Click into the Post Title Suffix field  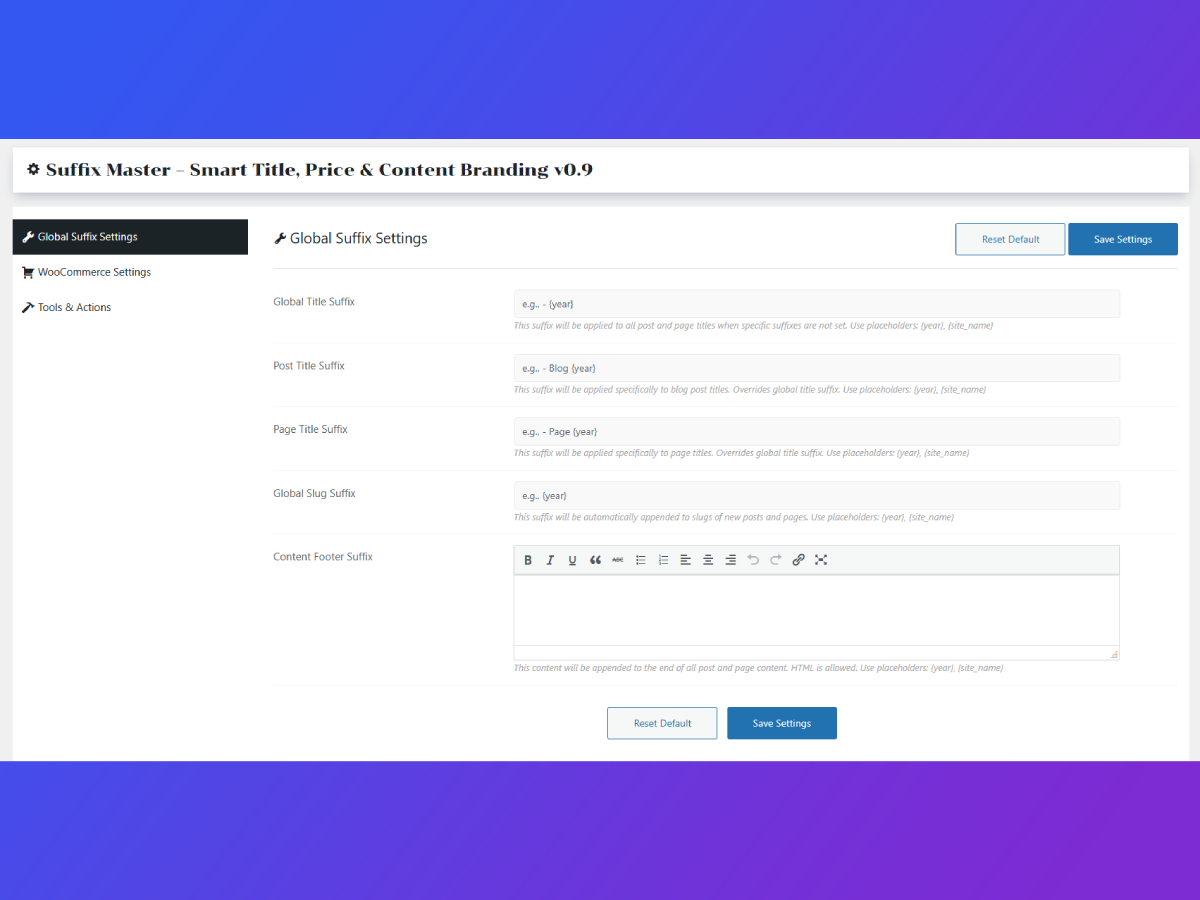click(x=816, y=368)
